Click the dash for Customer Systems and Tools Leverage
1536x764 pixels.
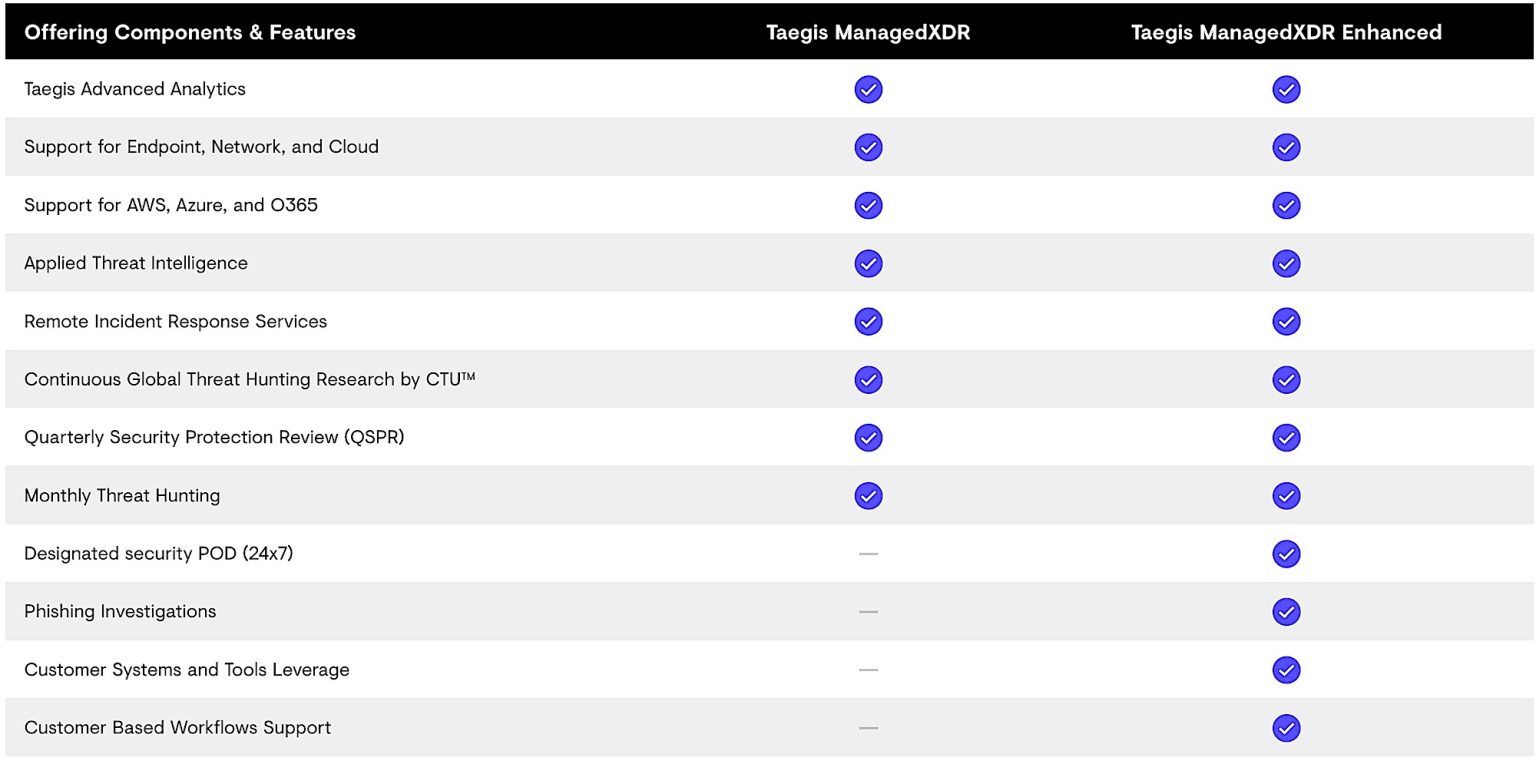click(868, 669)
